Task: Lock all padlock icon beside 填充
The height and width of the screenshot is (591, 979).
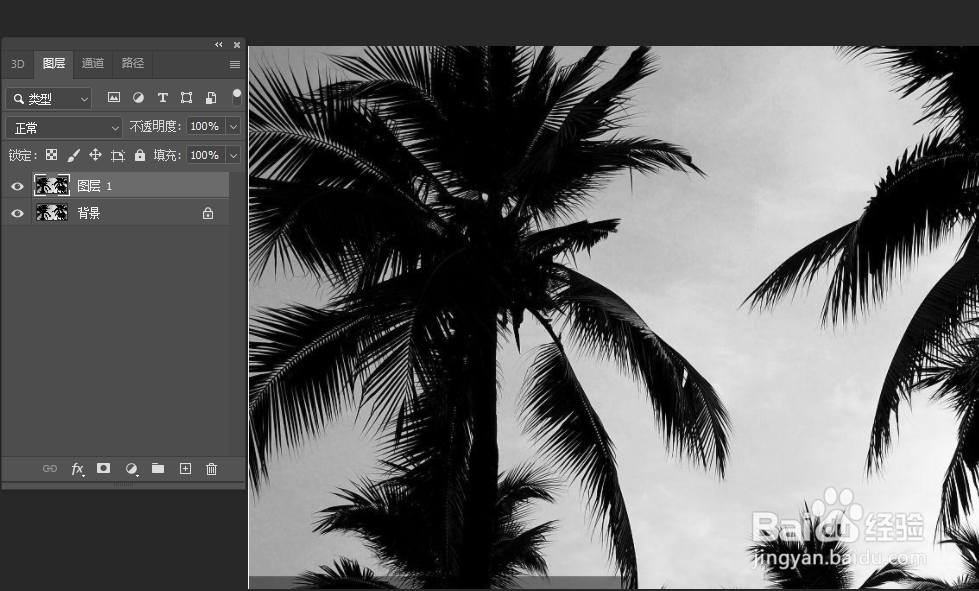Action: coord(140,155)
